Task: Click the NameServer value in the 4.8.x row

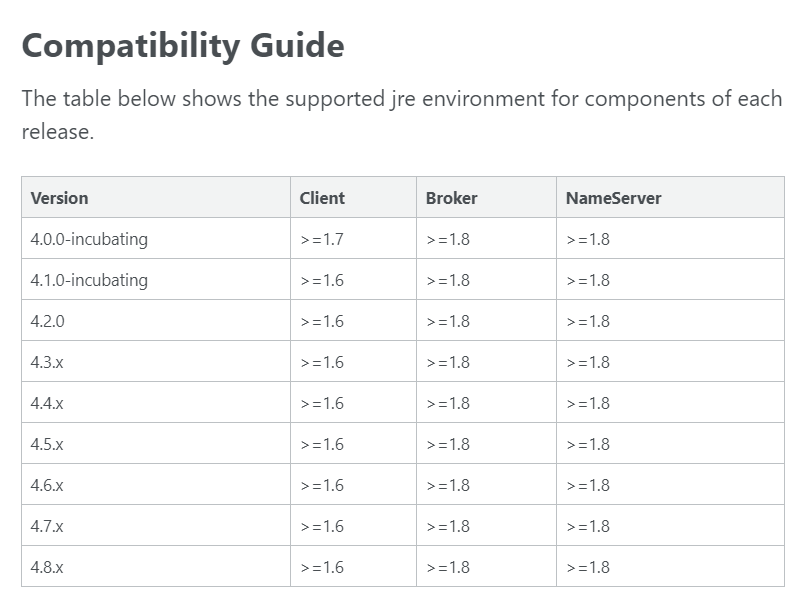Action: [x=587, y=567]
